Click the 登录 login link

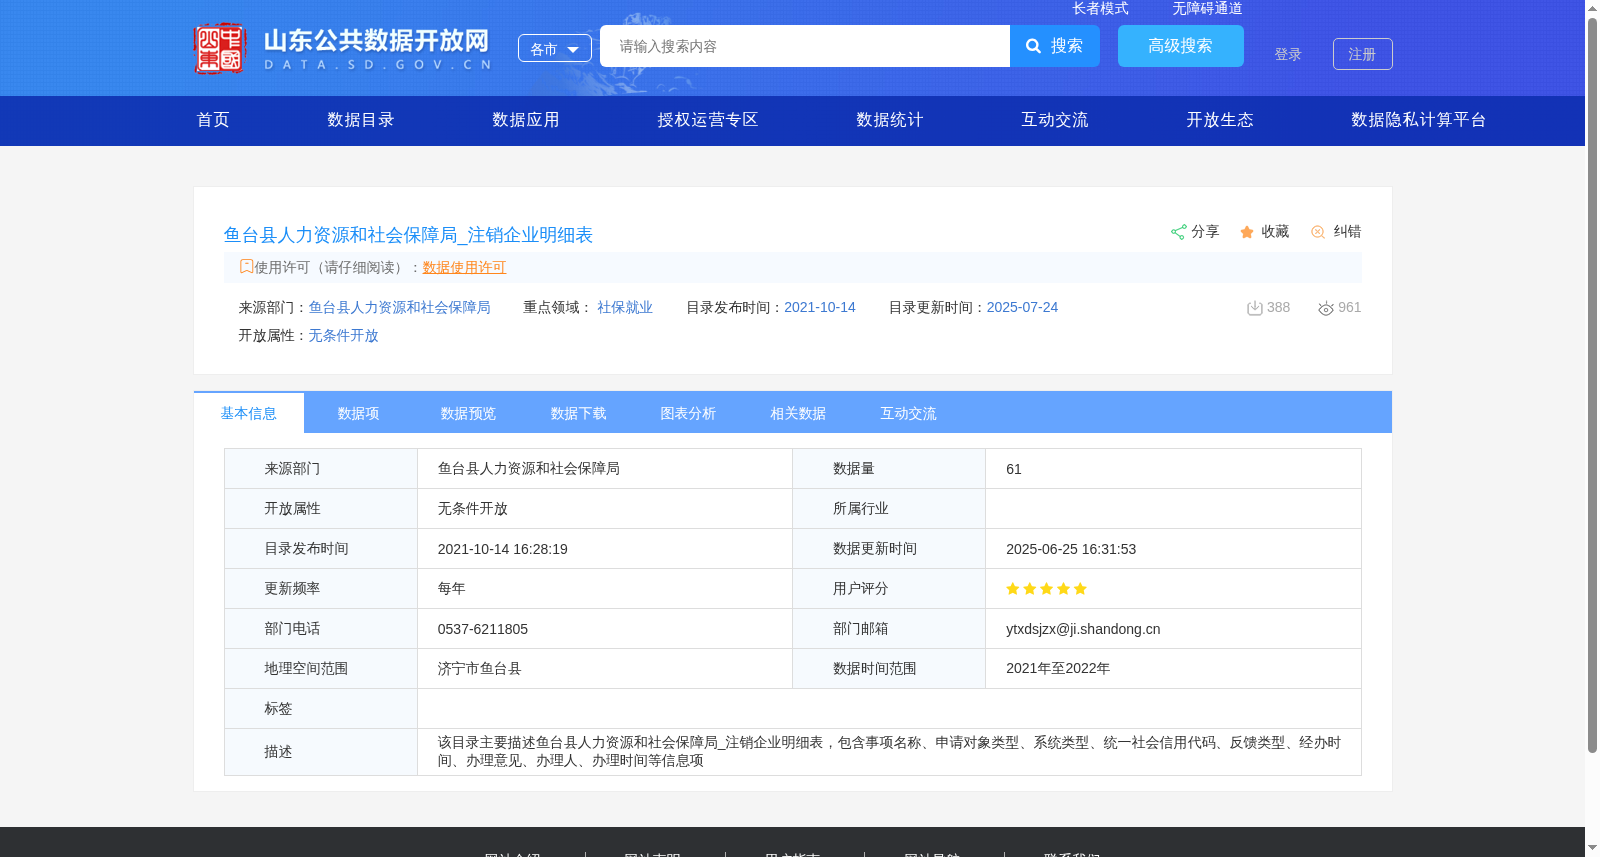pyautogui.click(x=1288, y=54)
